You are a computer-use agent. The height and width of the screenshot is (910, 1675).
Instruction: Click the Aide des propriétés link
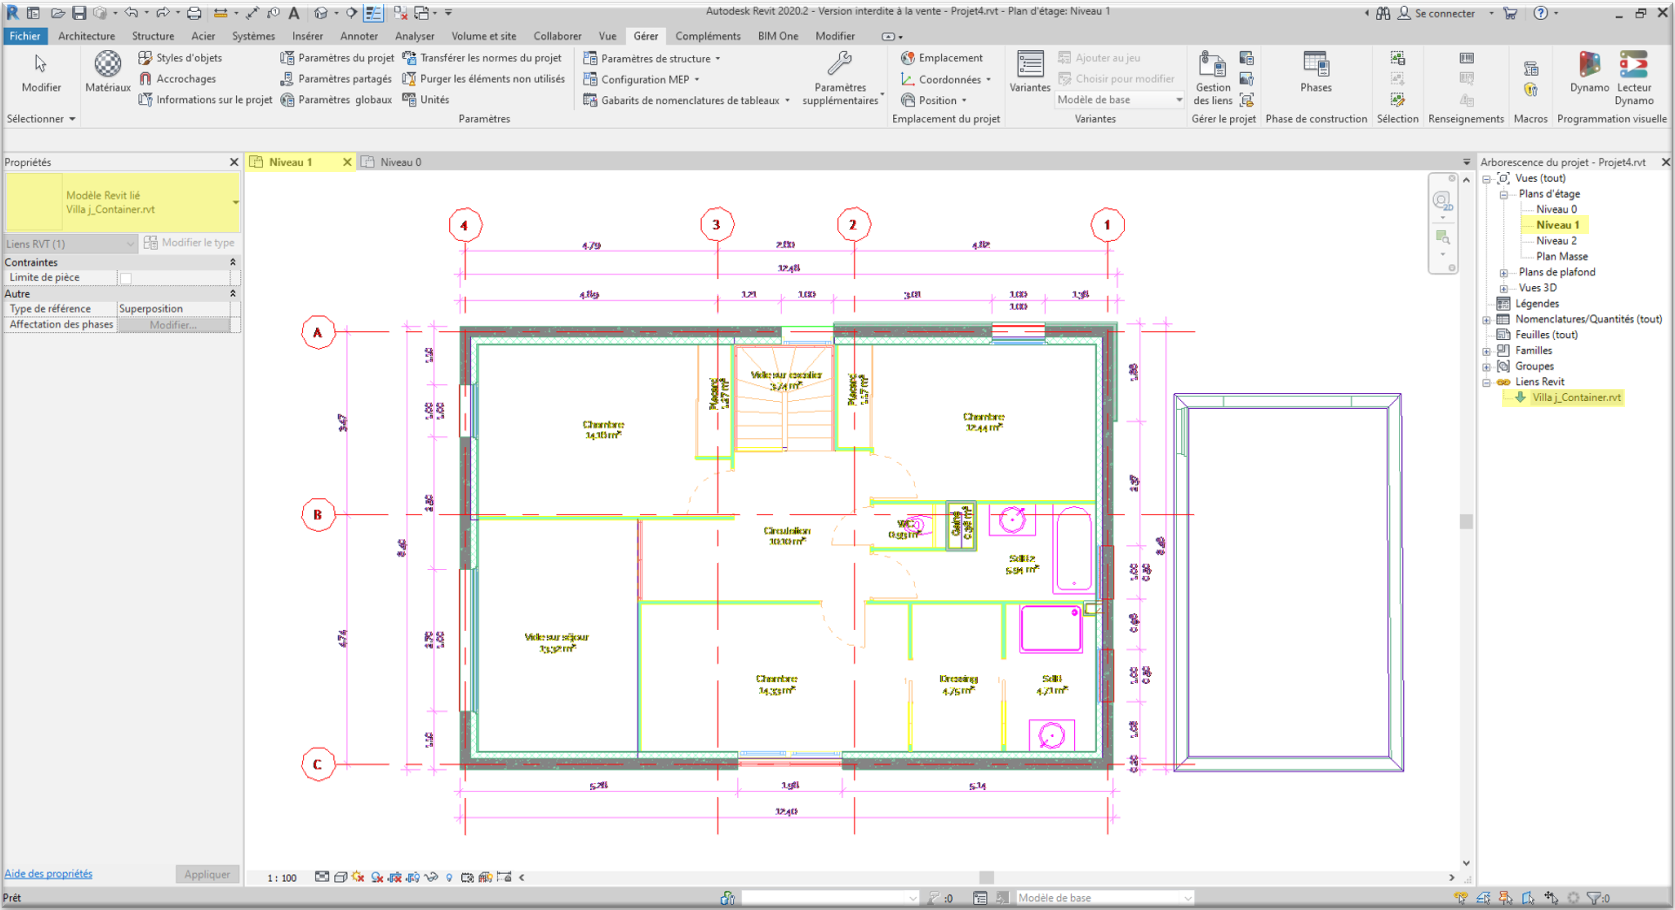[48, 874]
